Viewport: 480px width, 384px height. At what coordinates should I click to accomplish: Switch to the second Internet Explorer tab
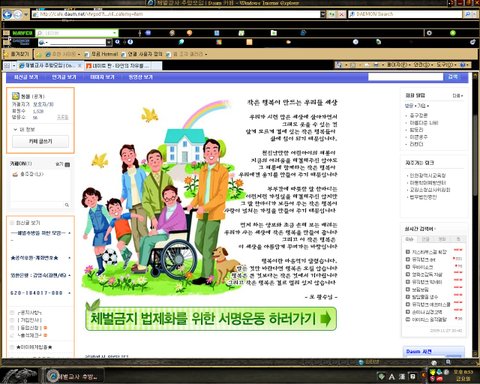click(x=123, y=66)
